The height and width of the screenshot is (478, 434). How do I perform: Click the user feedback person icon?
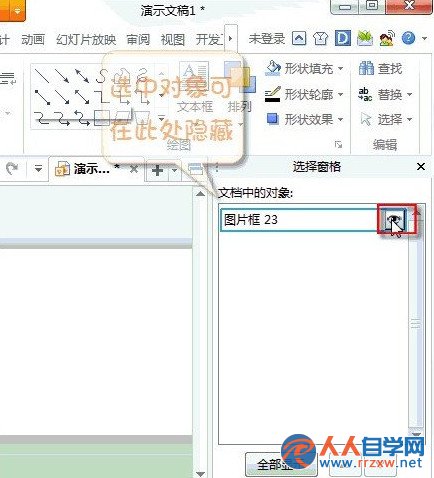pos(387,38)
